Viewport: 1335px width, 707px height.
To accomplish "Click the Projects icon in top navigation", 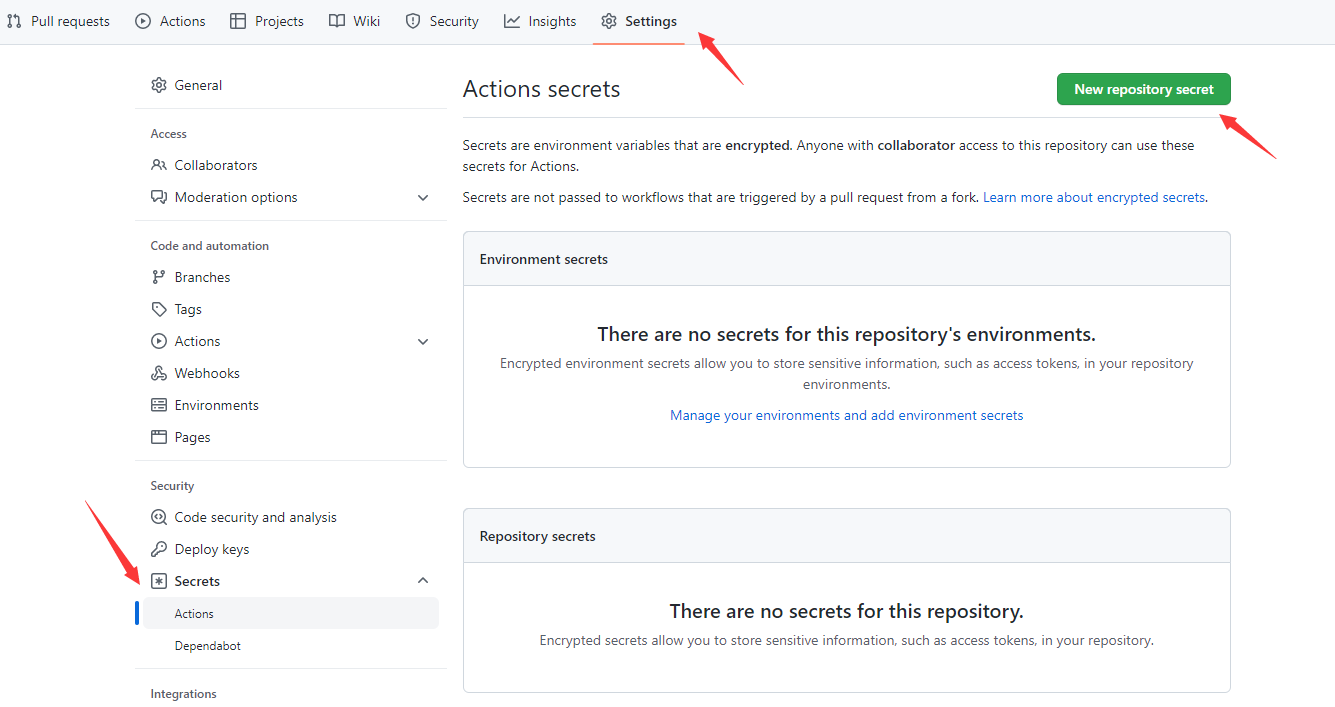I will pyautogui.click(x=238, y=20).
